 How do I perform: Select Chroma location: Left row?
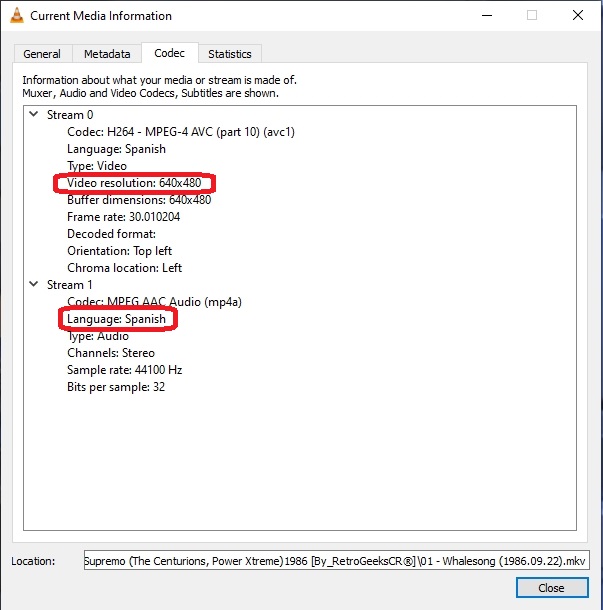pyautogui.click(x=124, y=268)
